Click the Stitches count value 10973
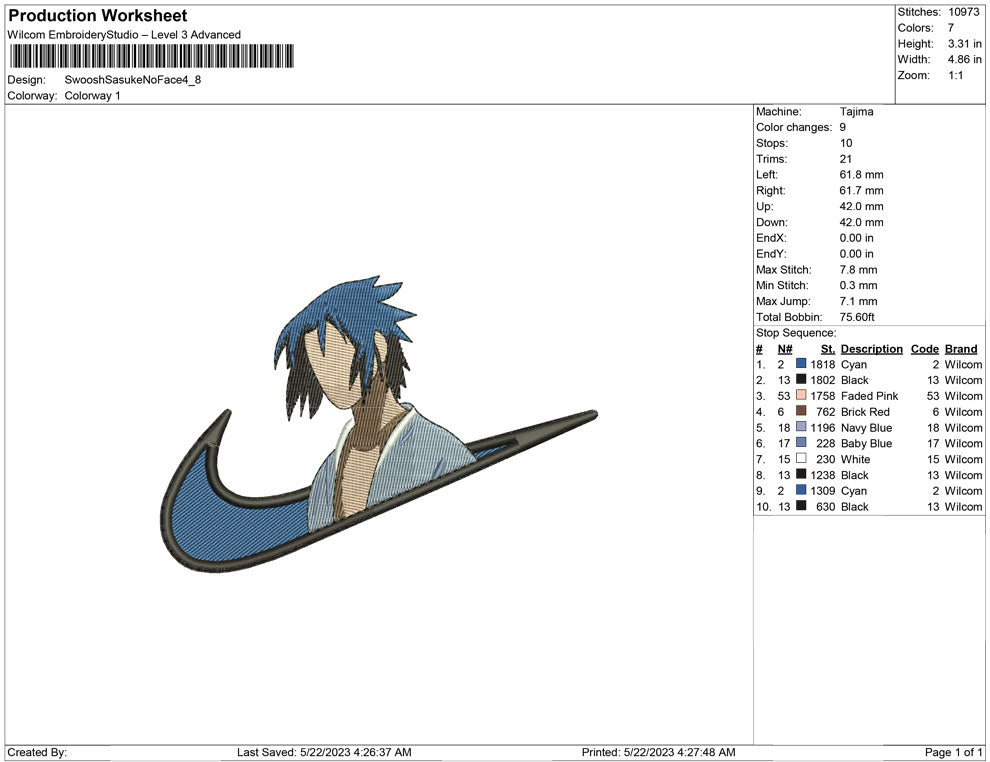 click(963, 12)
